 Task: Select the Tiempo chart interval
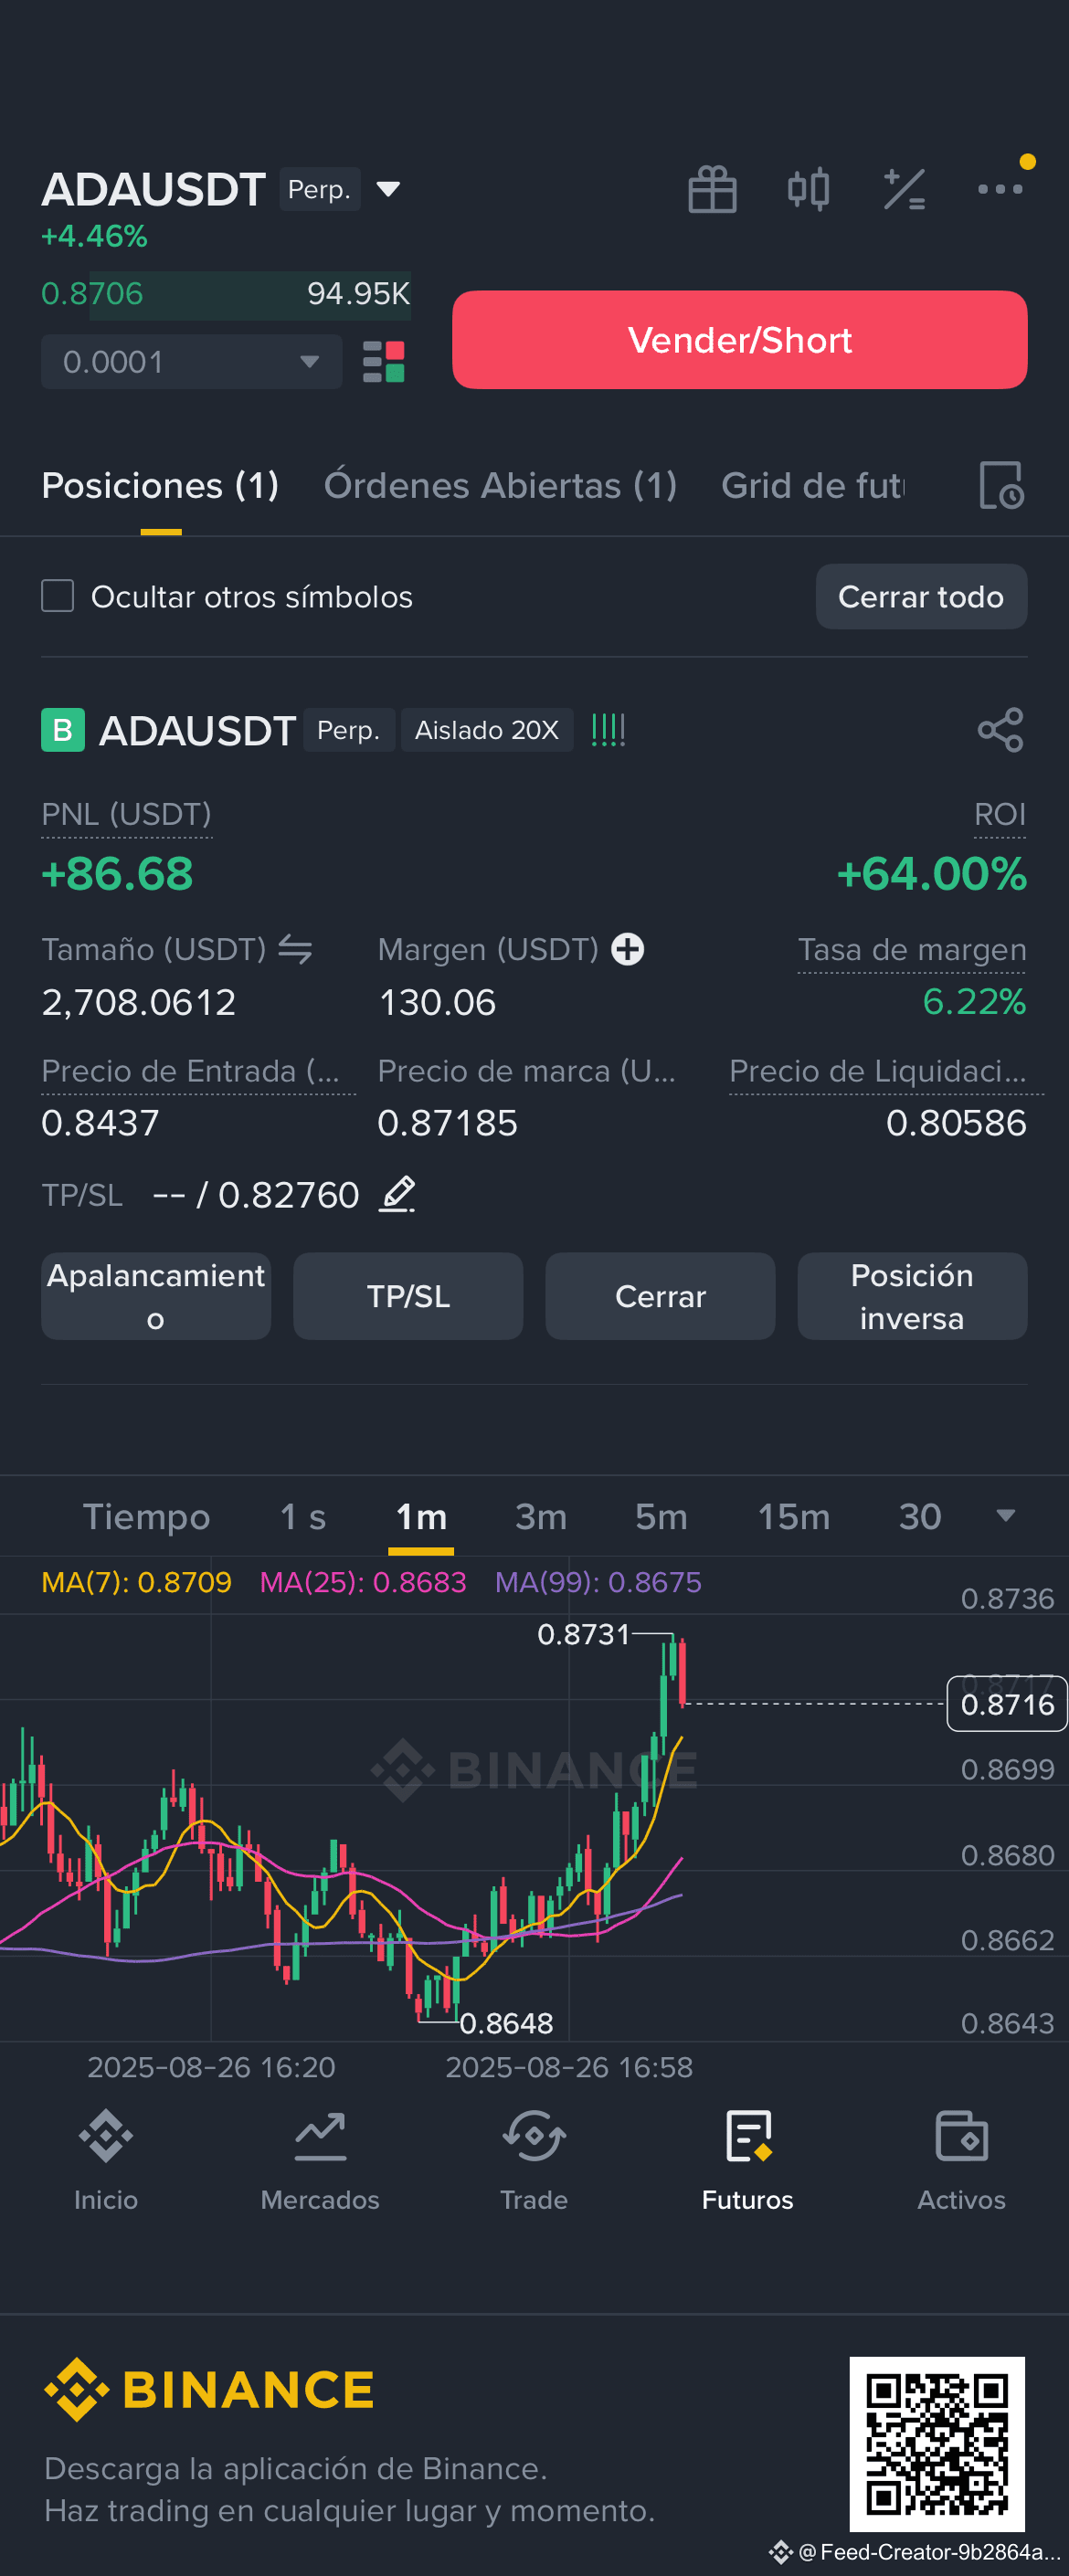(146, 1516)
